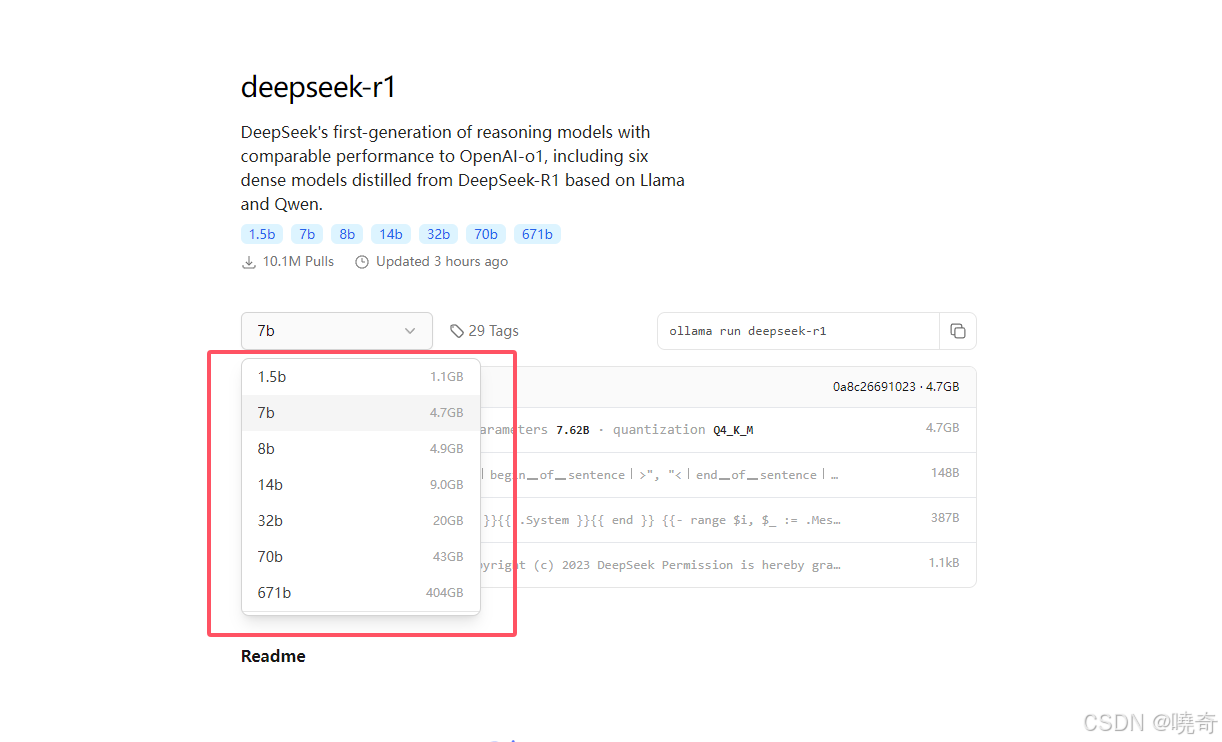
Task: Copy the ollama run command
Action: 957,331
